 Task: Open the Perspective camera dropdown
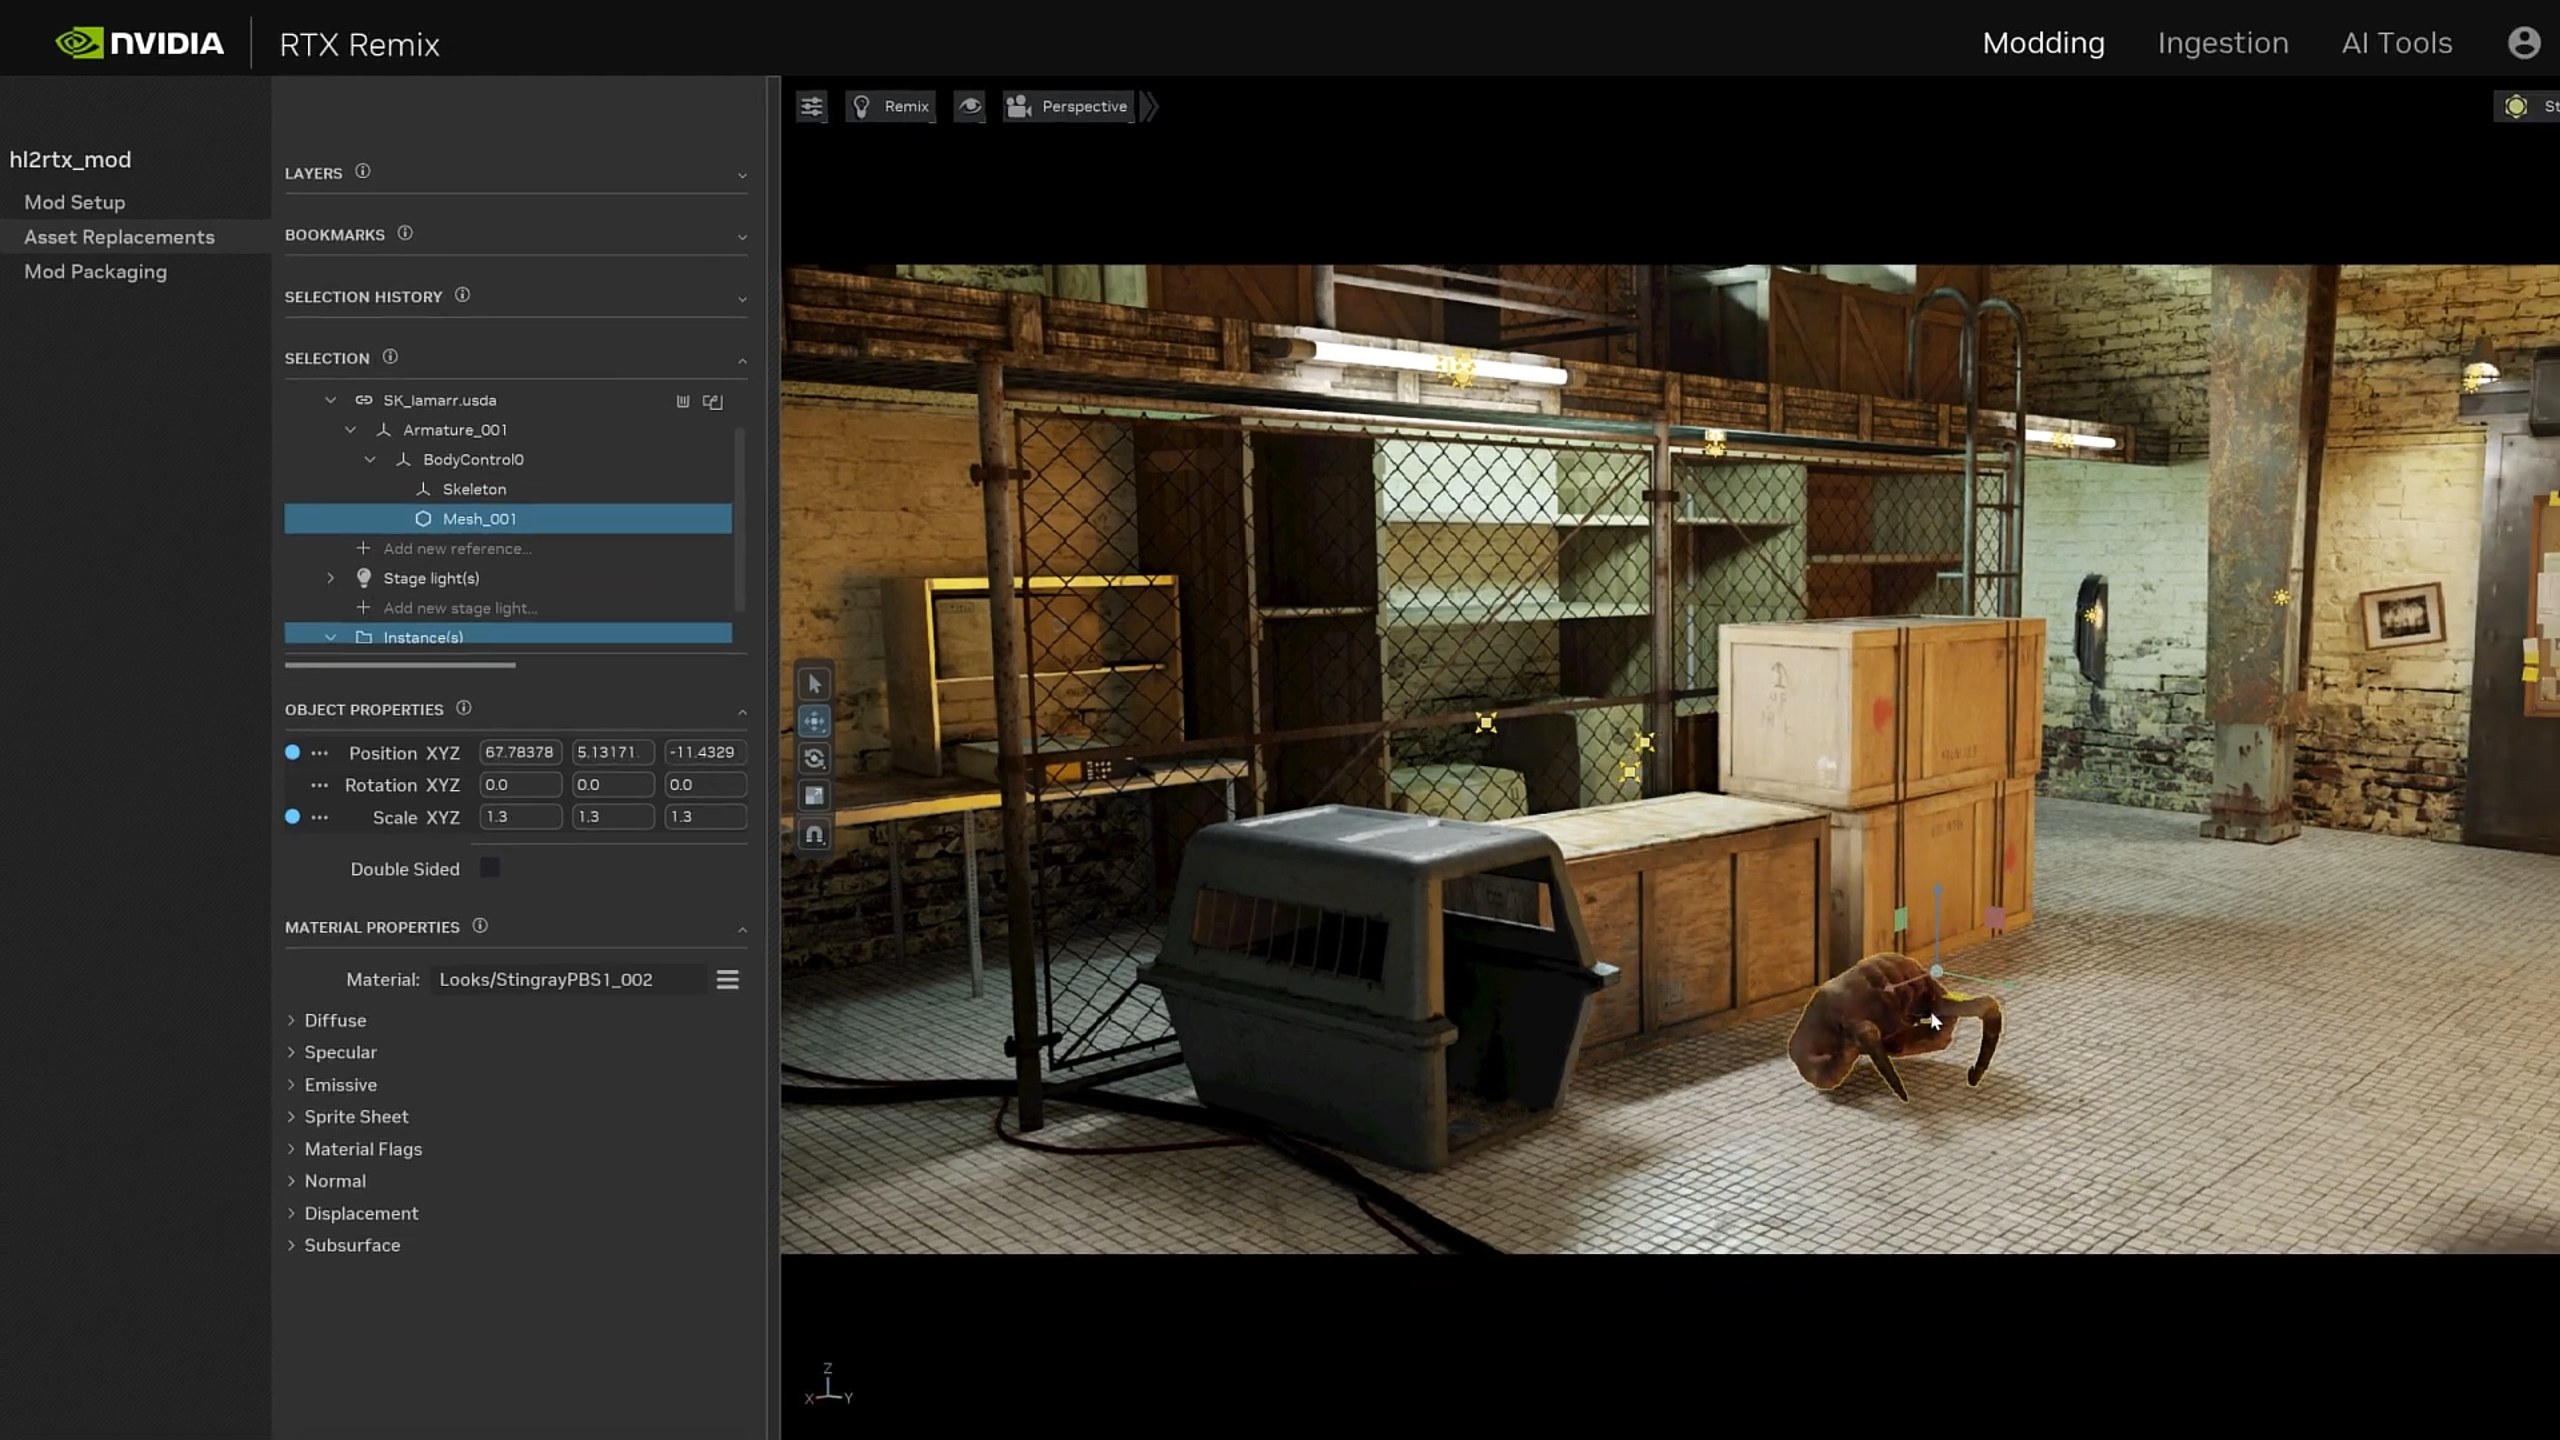[1068, 106]
